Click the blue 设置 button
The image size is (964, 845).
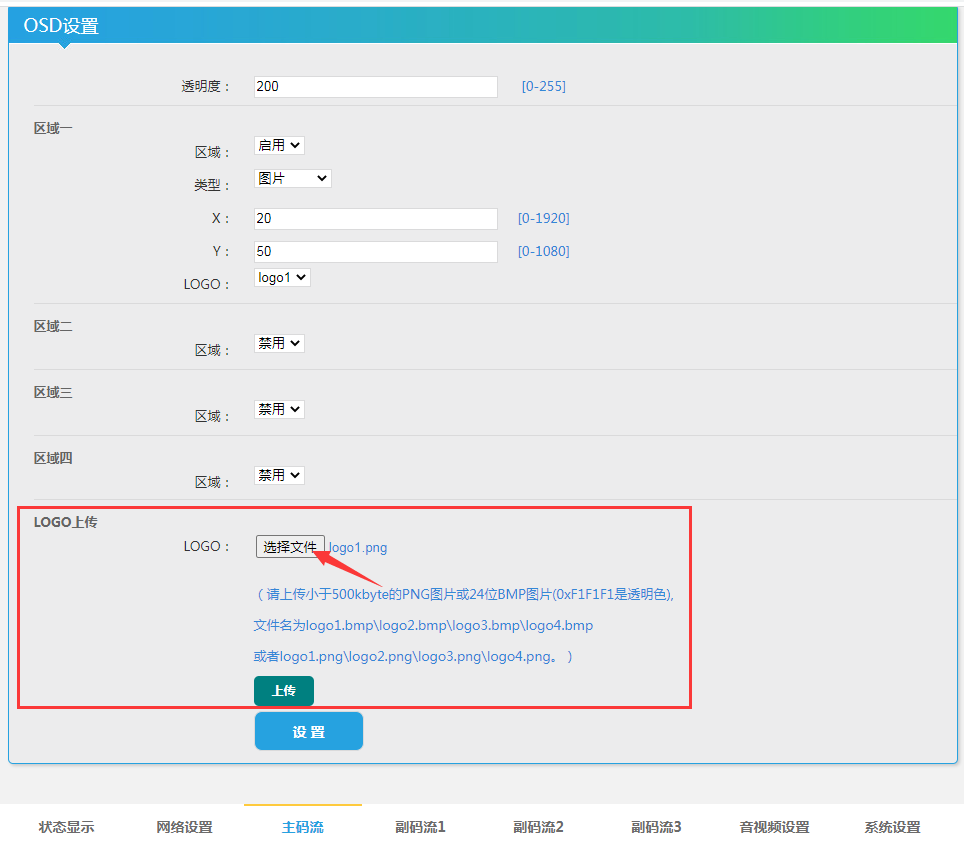pos(309,731)
